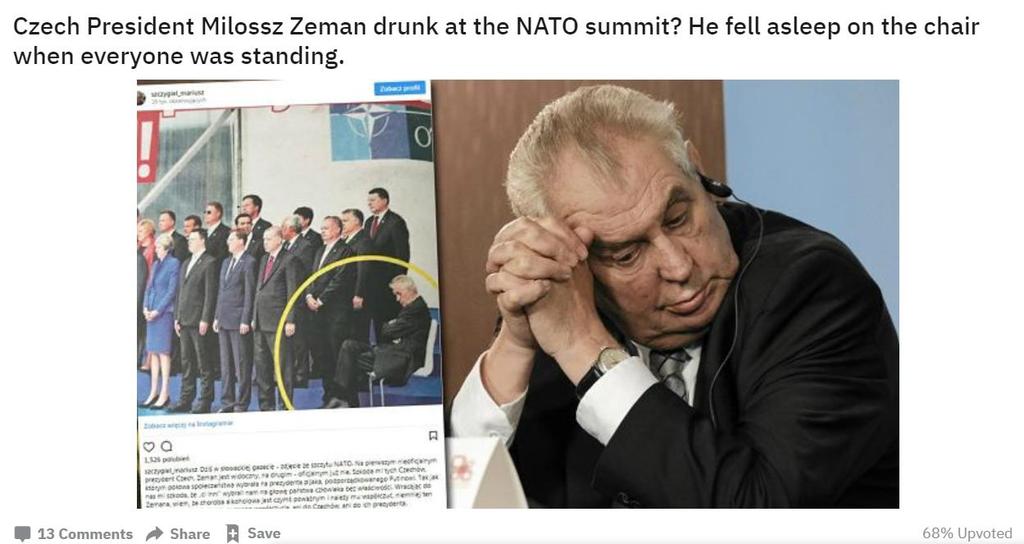This screenshot has height=544, width=1024.
Task: Click the Instagram caption text block
Action: pos(291,483)
